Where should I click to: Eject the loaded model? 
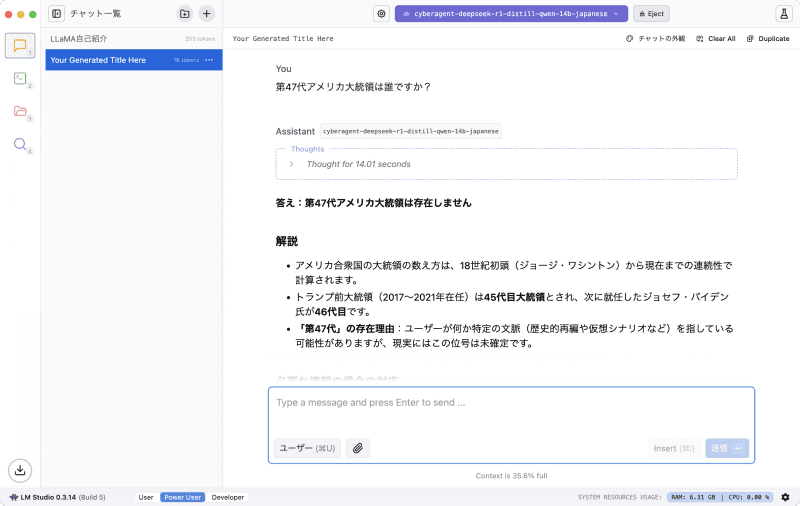pos(652,14)
